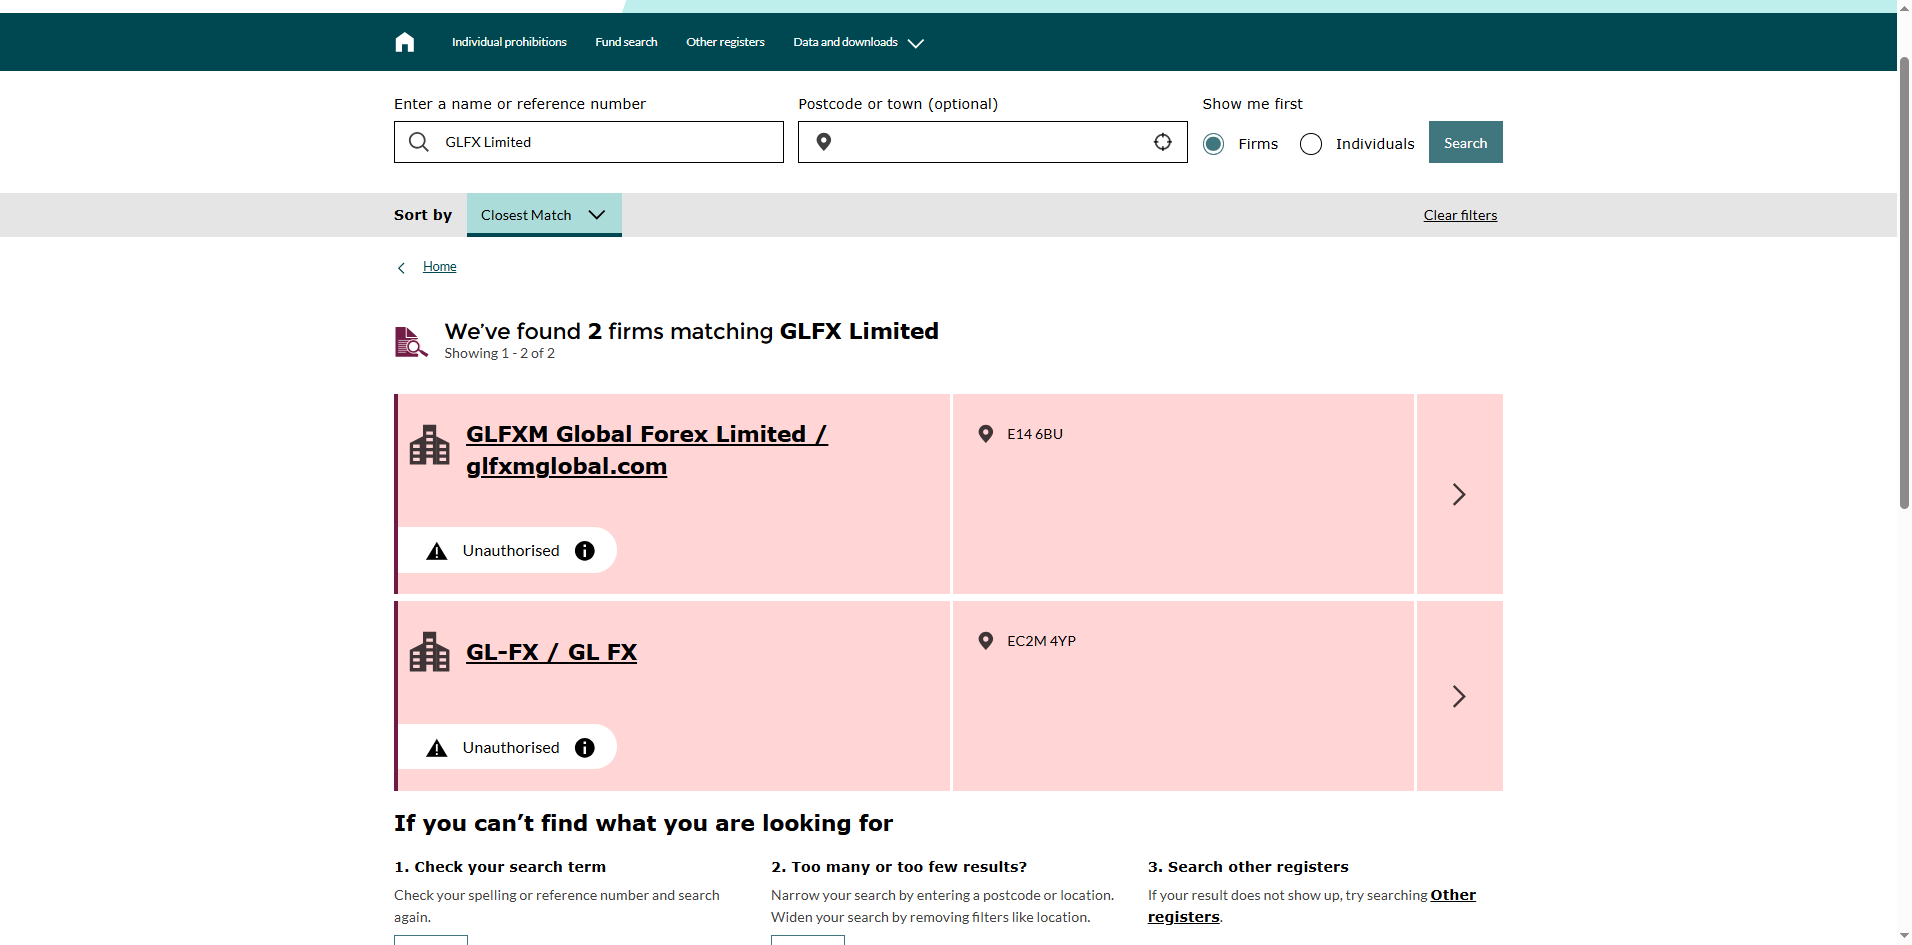
Task: Open the Closest Match sort dropdown
Action: 543,215
